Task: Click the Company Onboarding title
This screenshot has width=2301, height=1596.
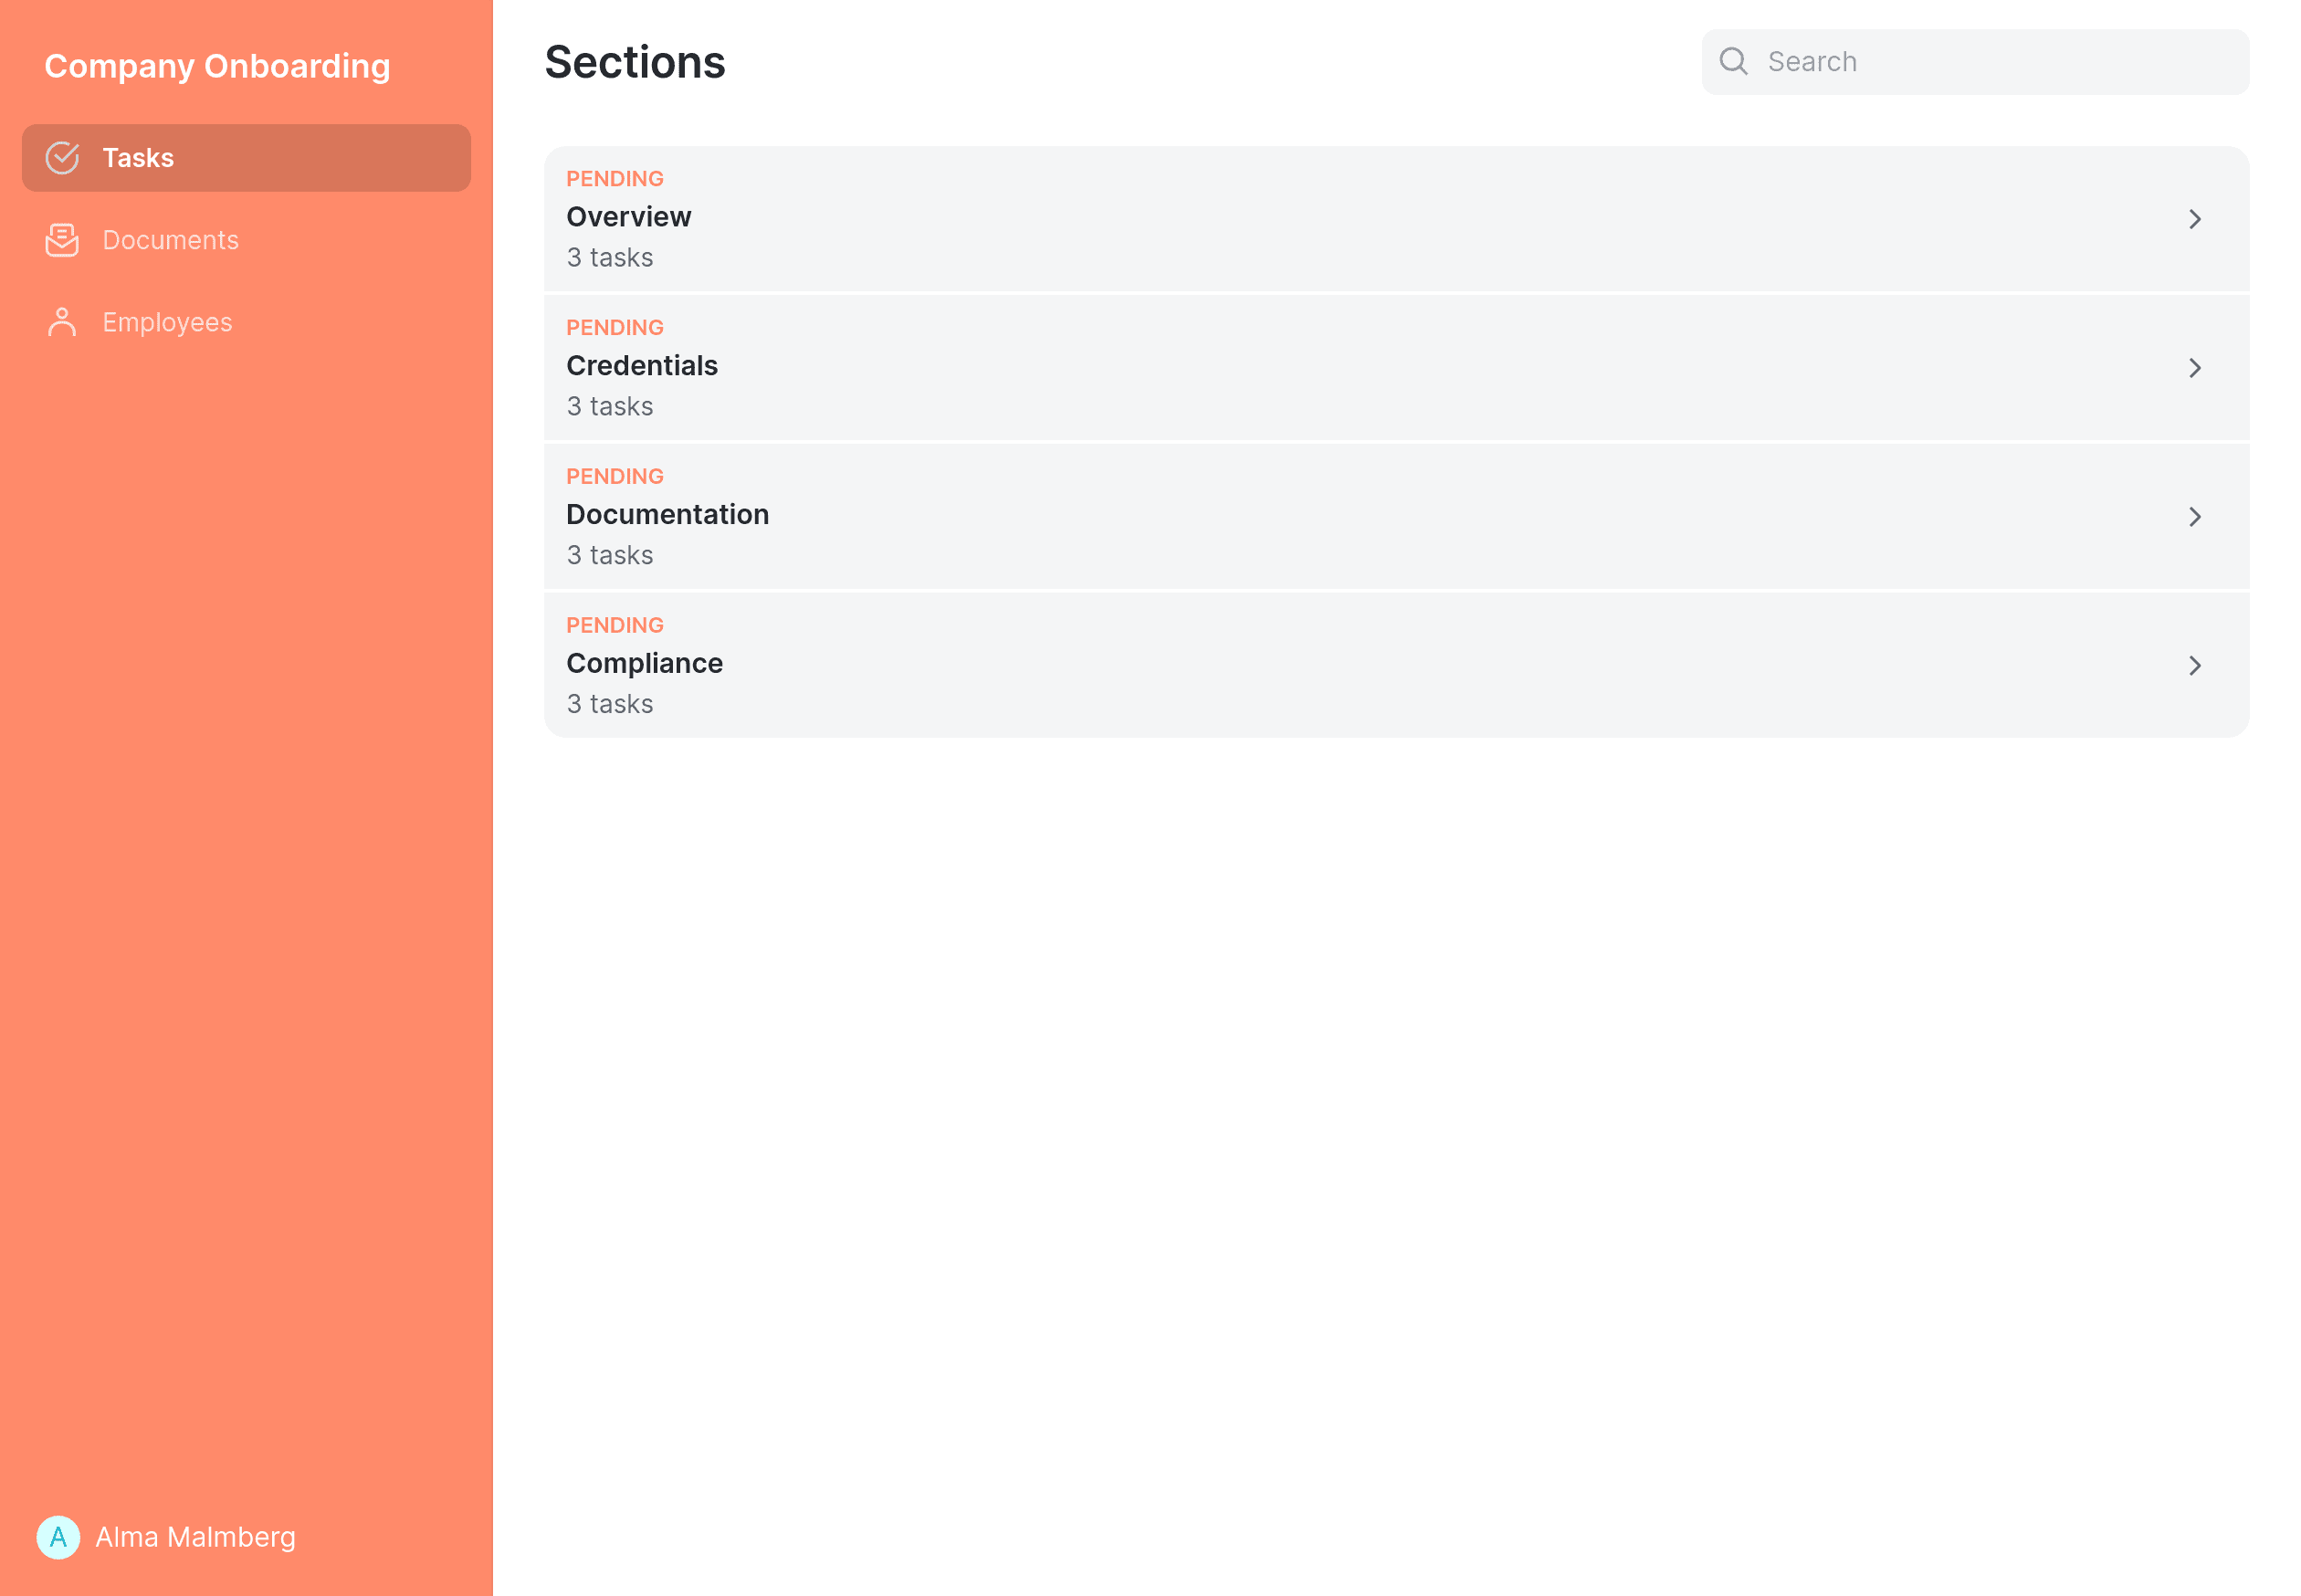Action: tap(217, 66)
